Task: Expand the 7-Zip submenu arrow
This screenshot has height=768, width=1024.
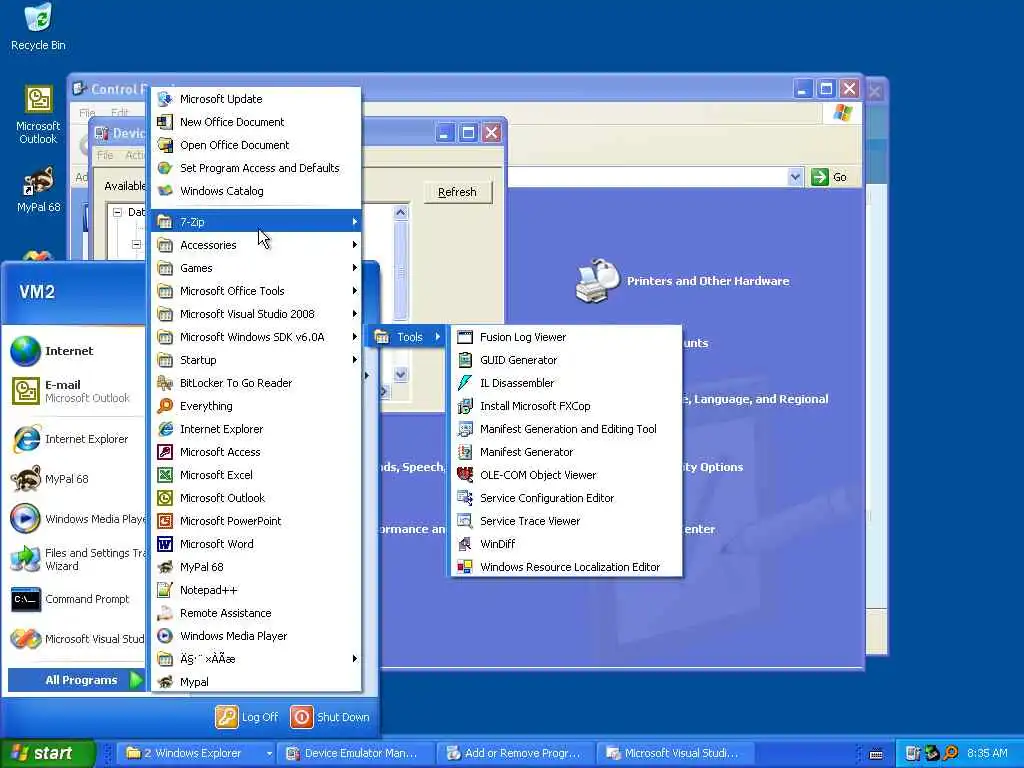Action: tap(355, 221)
